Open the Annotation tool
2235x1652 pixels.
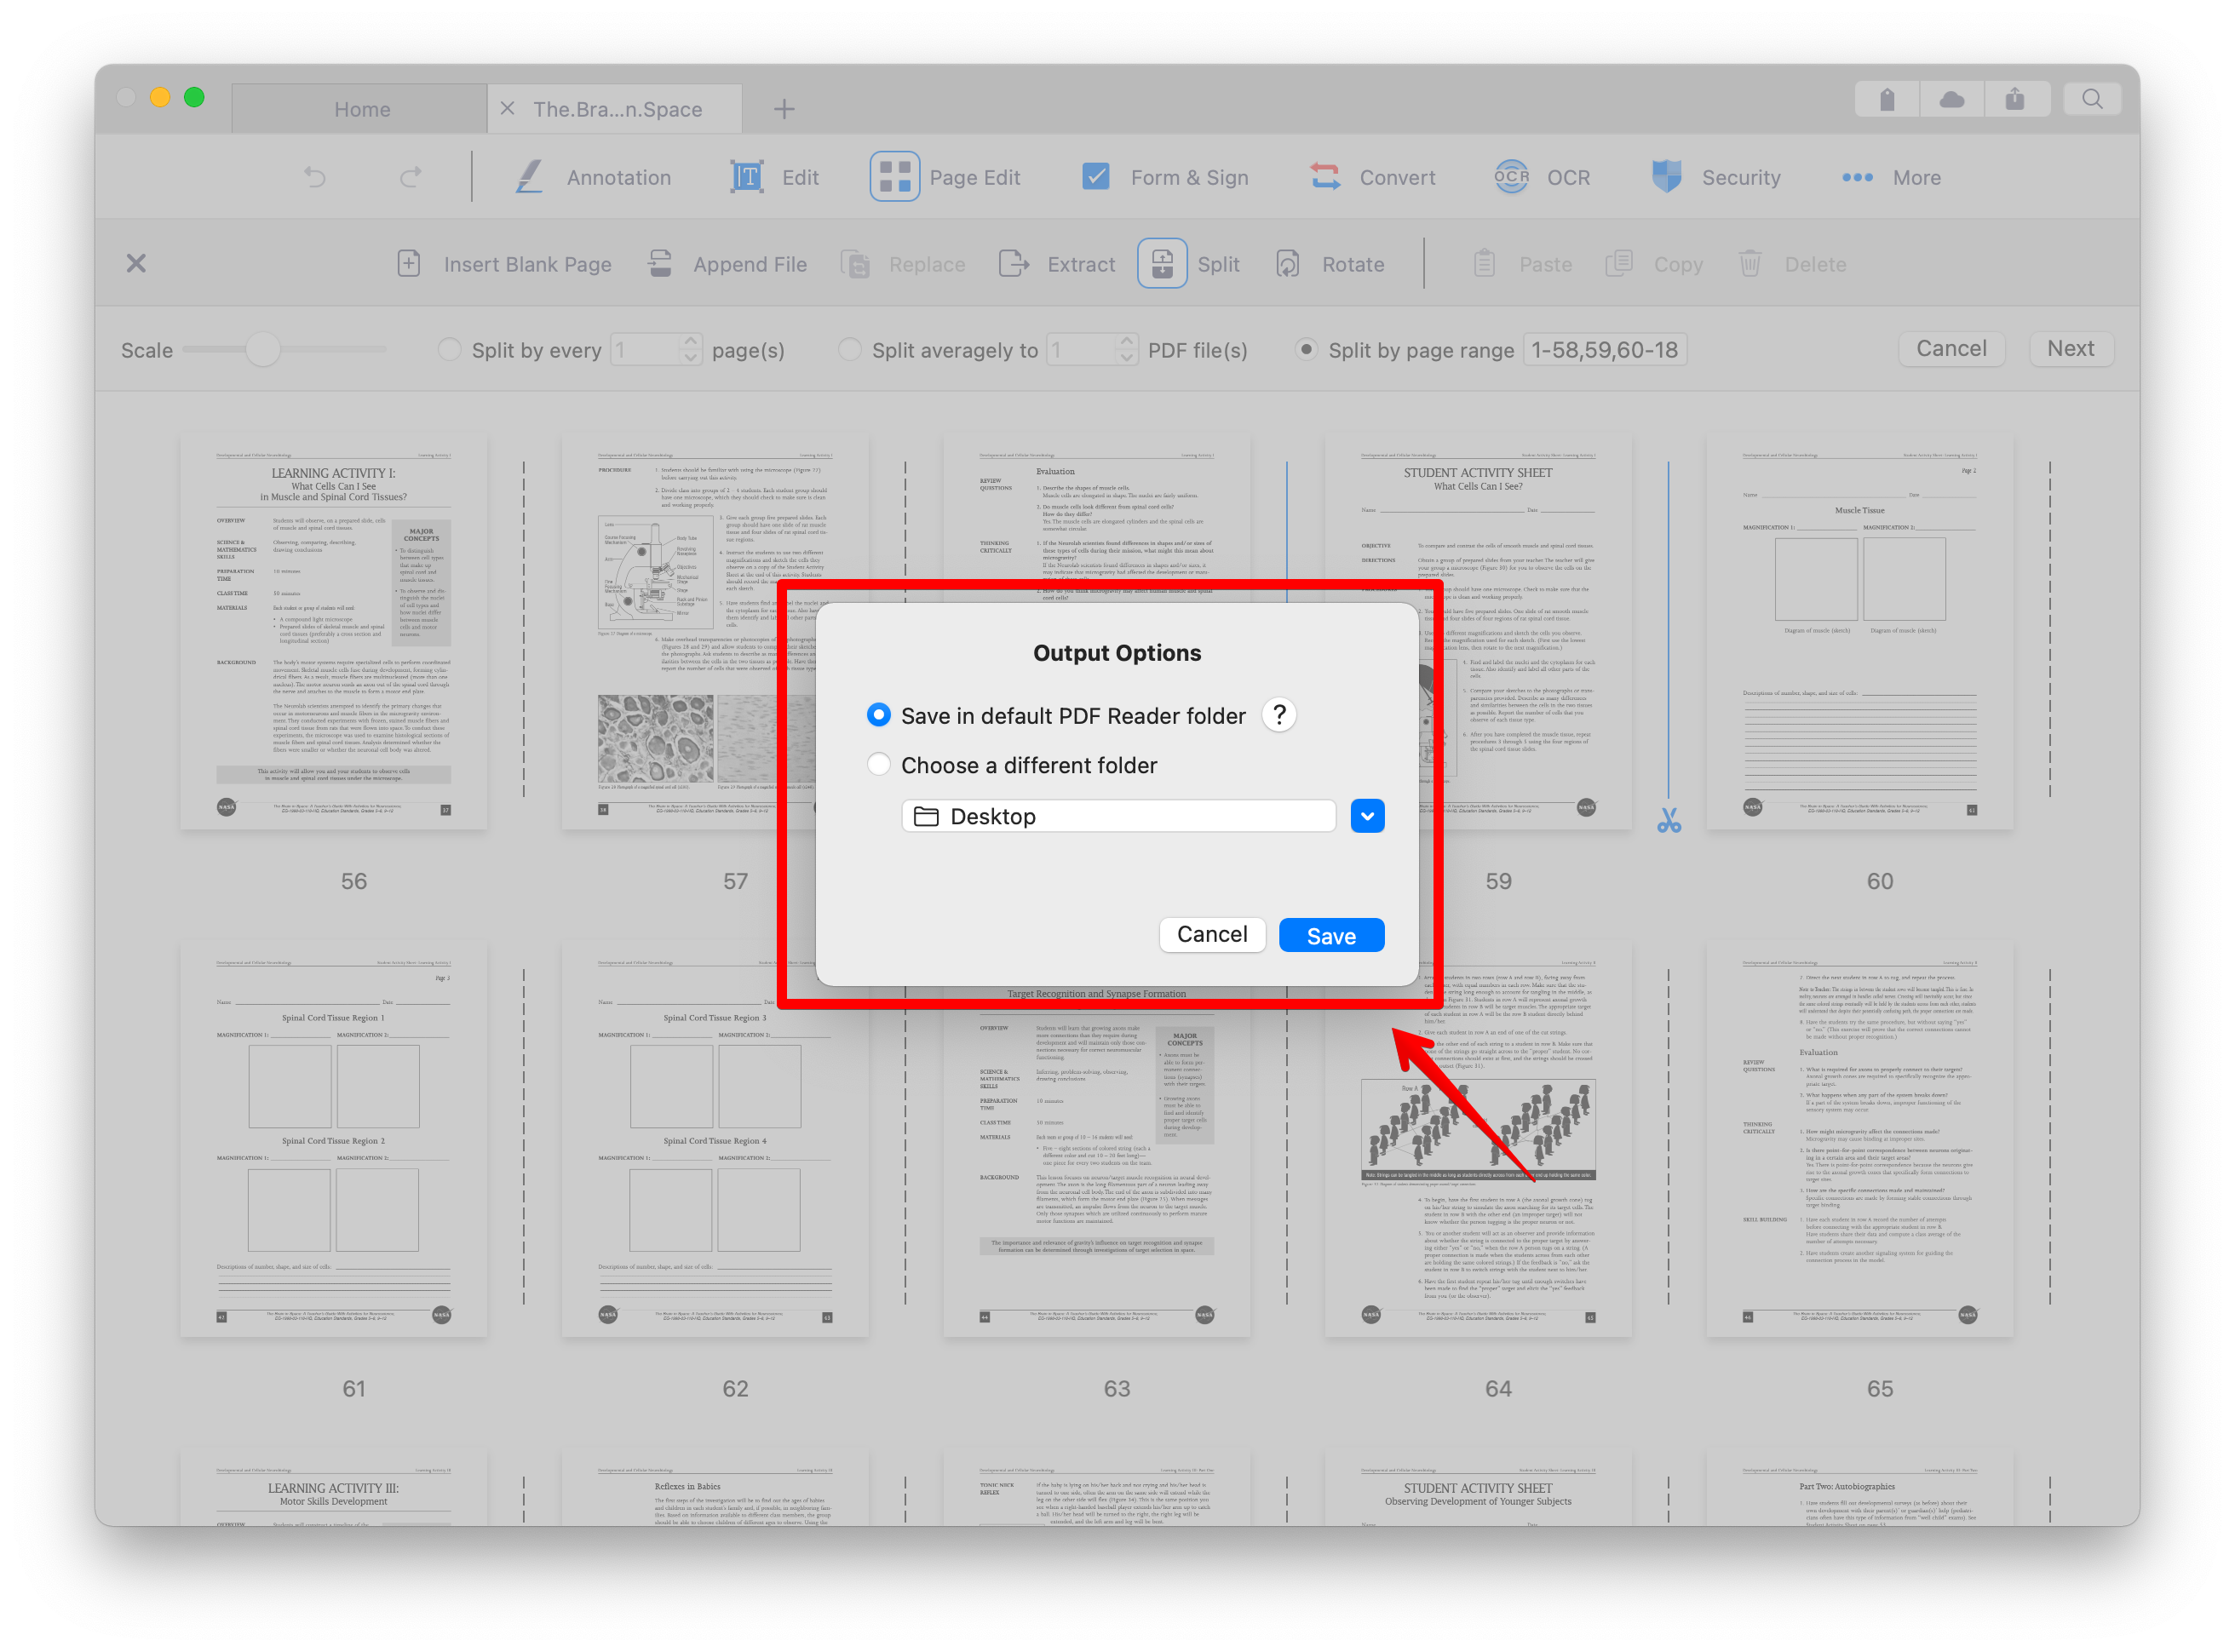pyautogui.click(x=593, y=177)
